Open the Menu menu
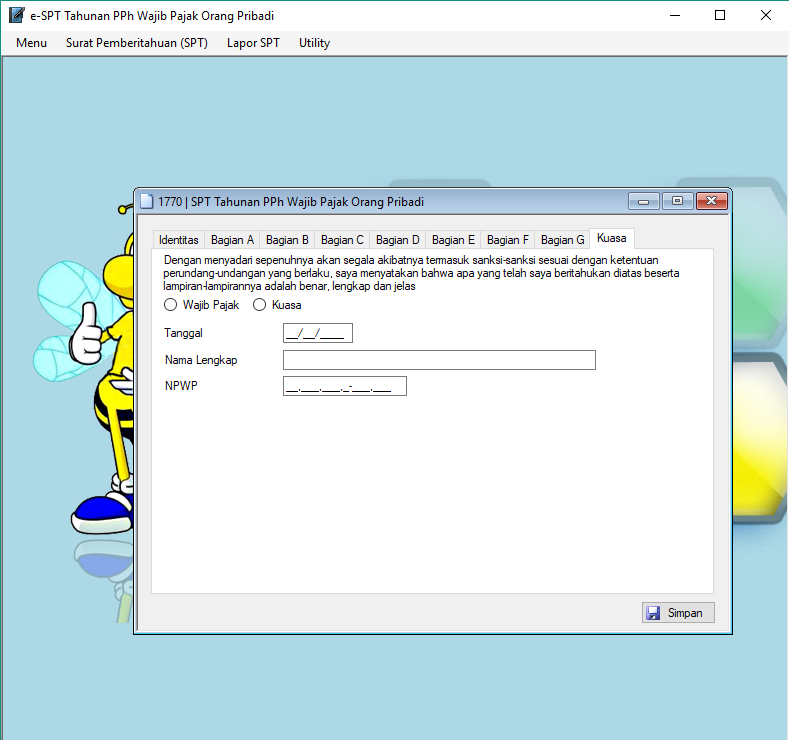Viewport: 789px width, 740px height. [31, 43]
